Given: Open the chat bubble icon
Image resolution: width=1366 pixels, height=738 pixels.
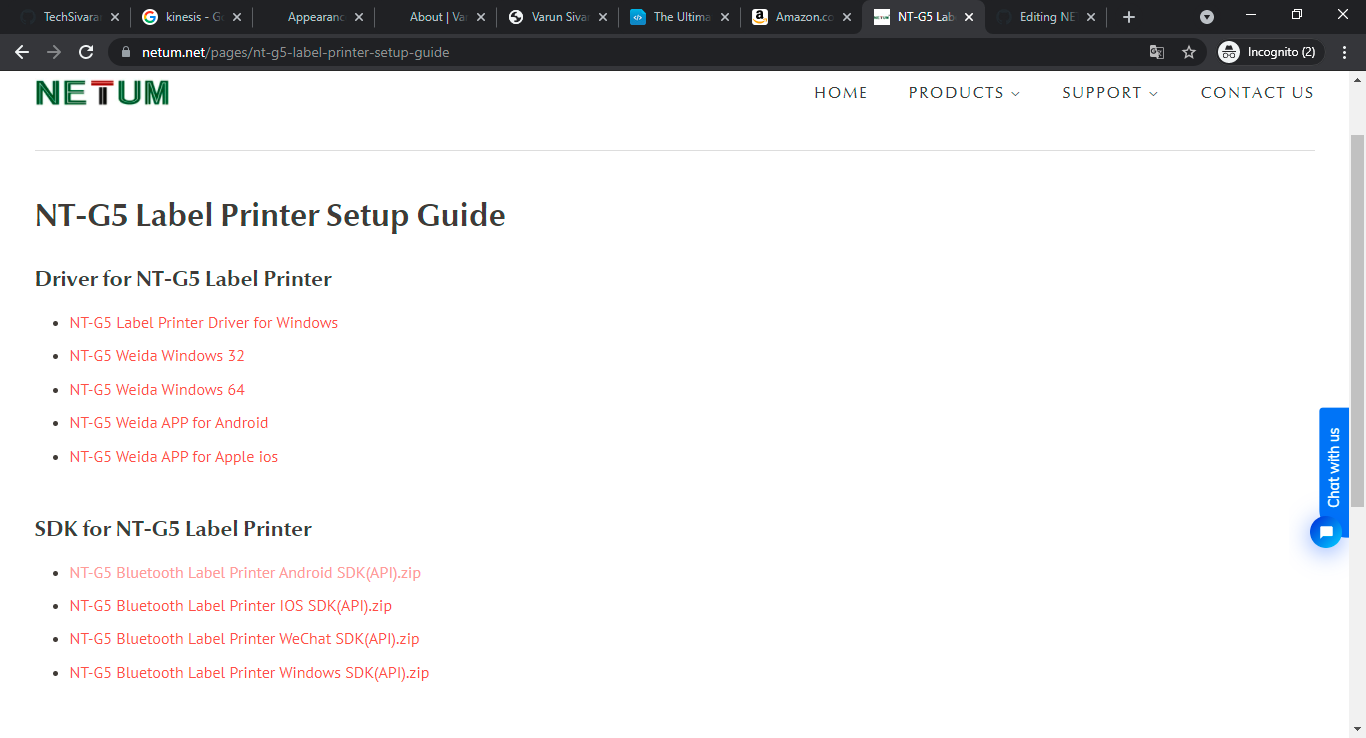Looking at the screenshot, I should click(x=1327, y=531).
